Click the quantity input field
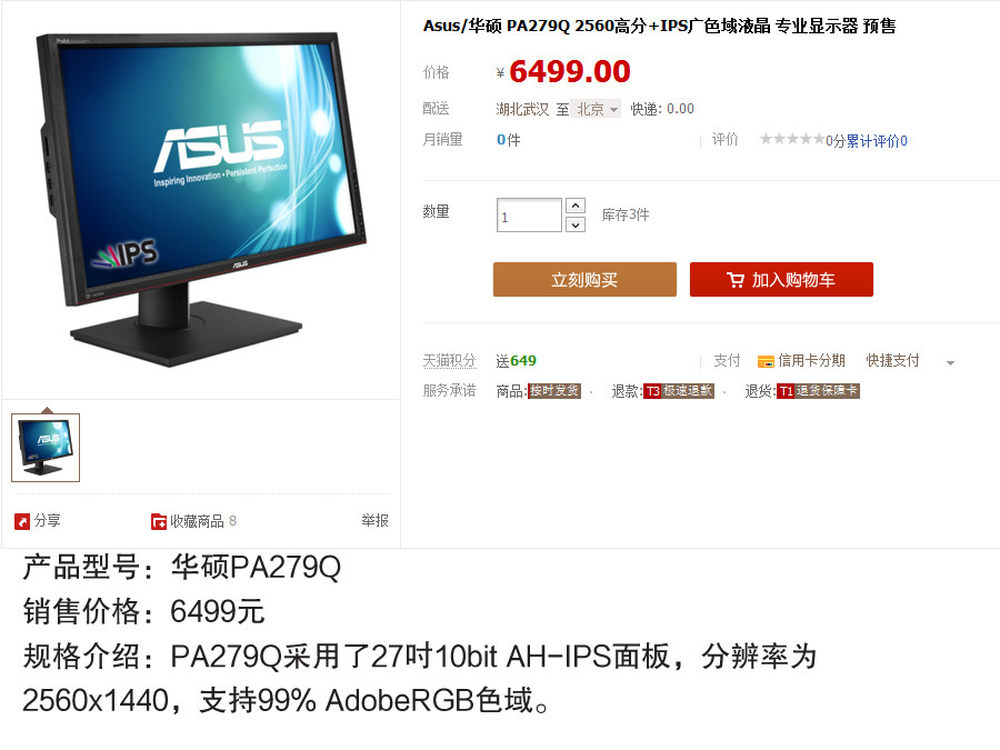This screenshot has height=750, width=1000. (x=529, y=216)
